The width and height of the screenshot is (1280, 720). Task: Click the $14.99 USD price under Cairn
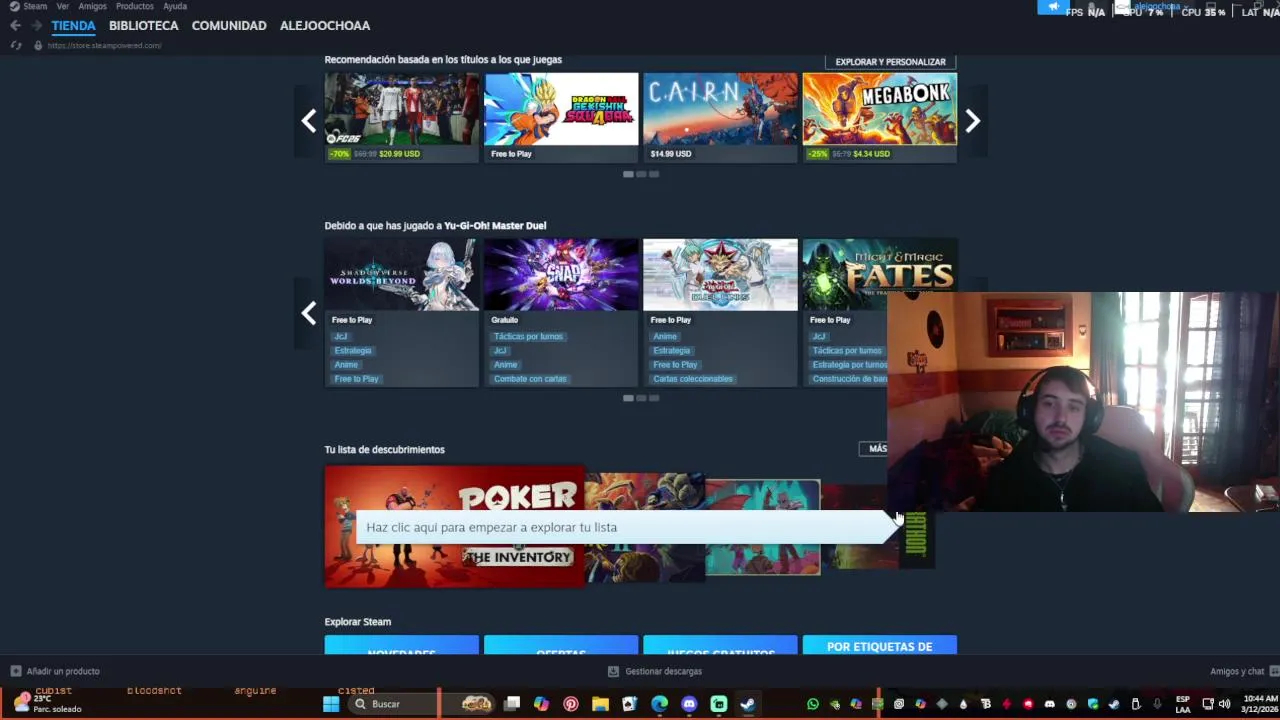[671, 154]
